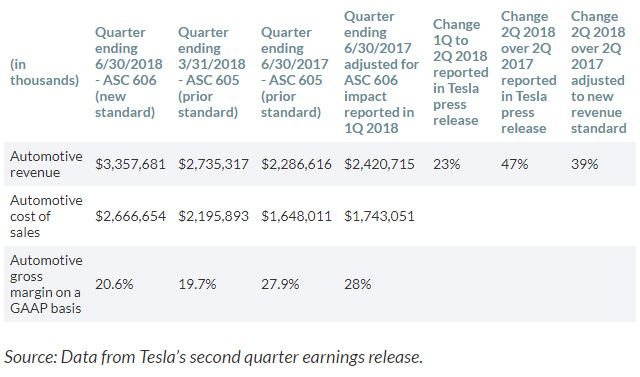Click the $1,743,051 adjusted cost cell
This screenshot has width=640, height=377.
pos(379,216)
